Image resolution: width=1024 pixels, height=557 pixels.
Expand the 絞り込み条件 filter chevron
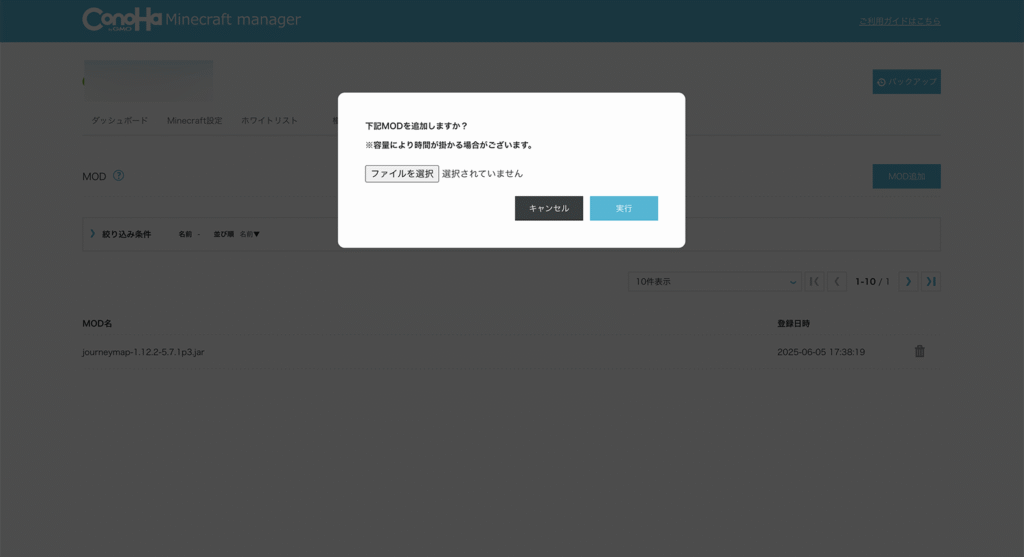coord(92,234)
